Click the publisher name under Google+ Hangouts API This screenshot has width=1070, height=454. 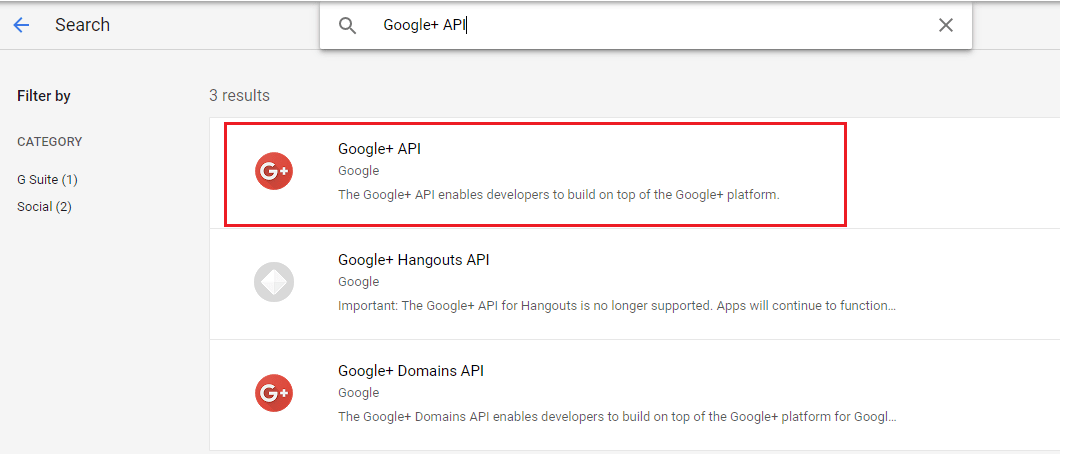pos(358,282)
